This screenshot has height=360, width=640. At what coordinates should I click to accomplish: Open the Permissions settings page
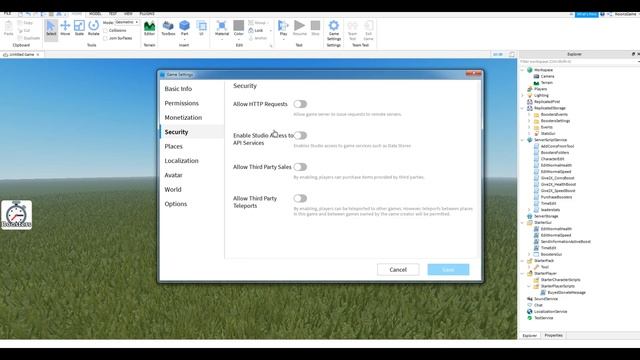point(182,103)
